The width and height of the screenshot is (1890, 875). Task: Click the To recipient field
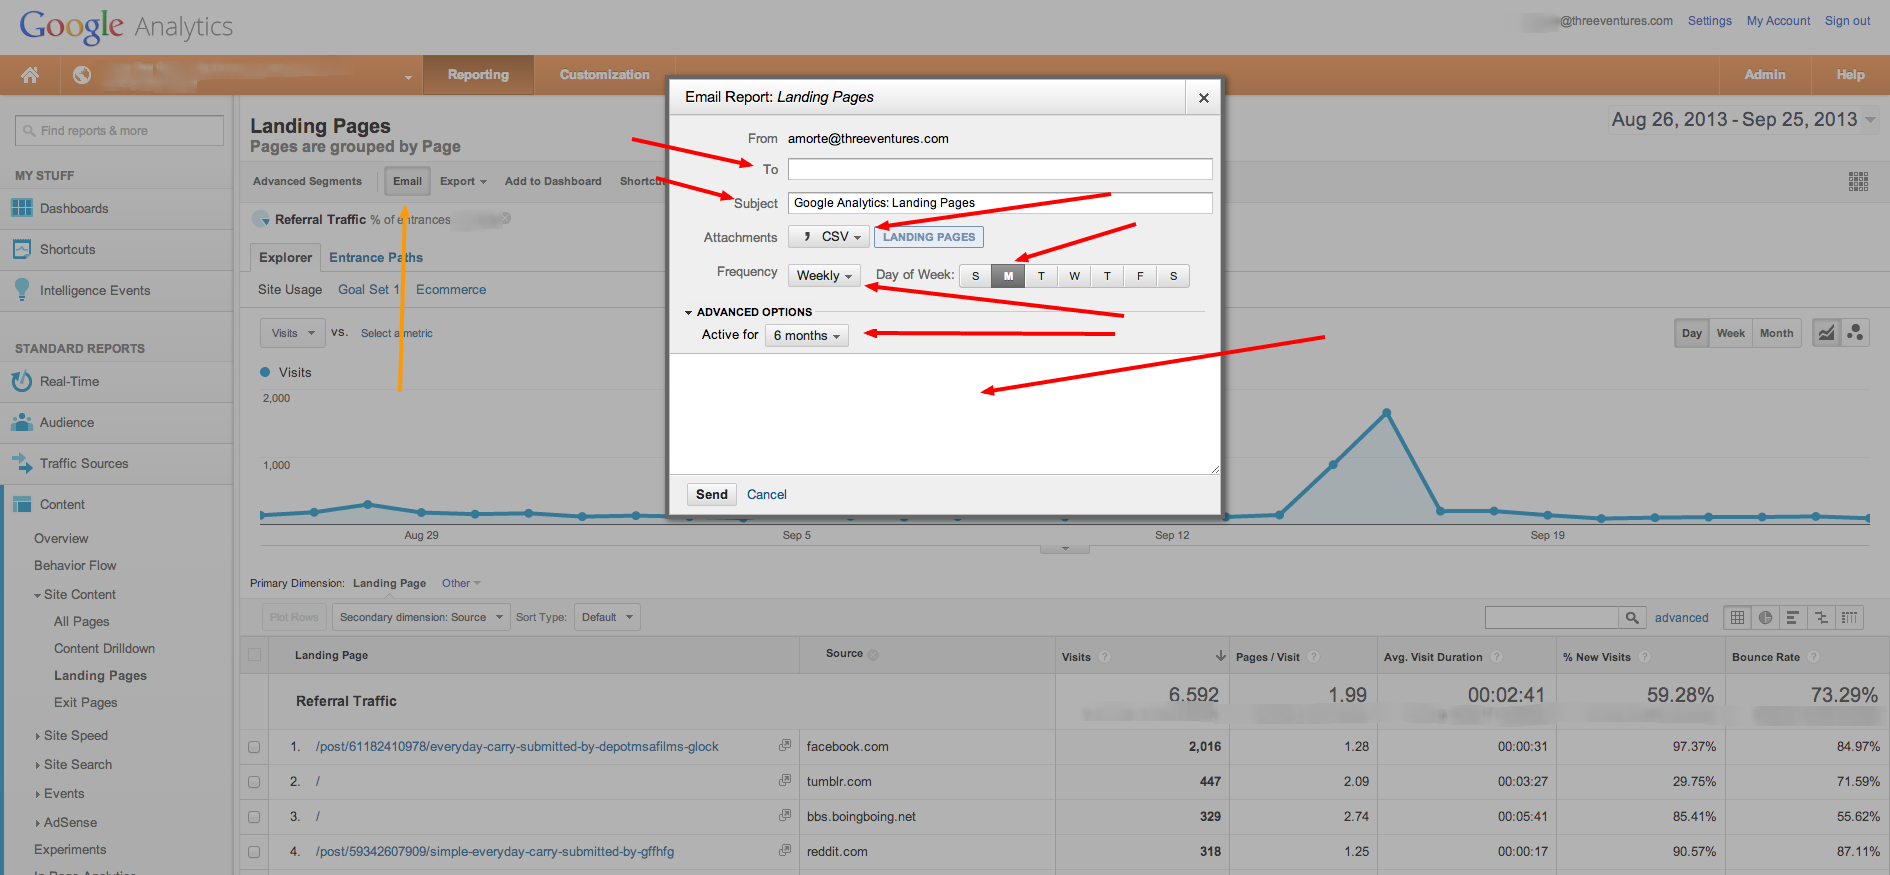1000,169
